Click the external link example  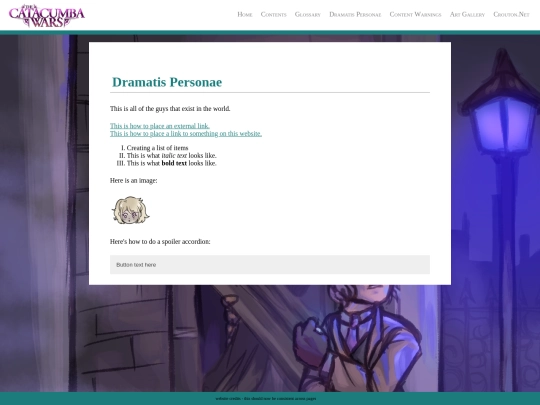pos(160,126)
